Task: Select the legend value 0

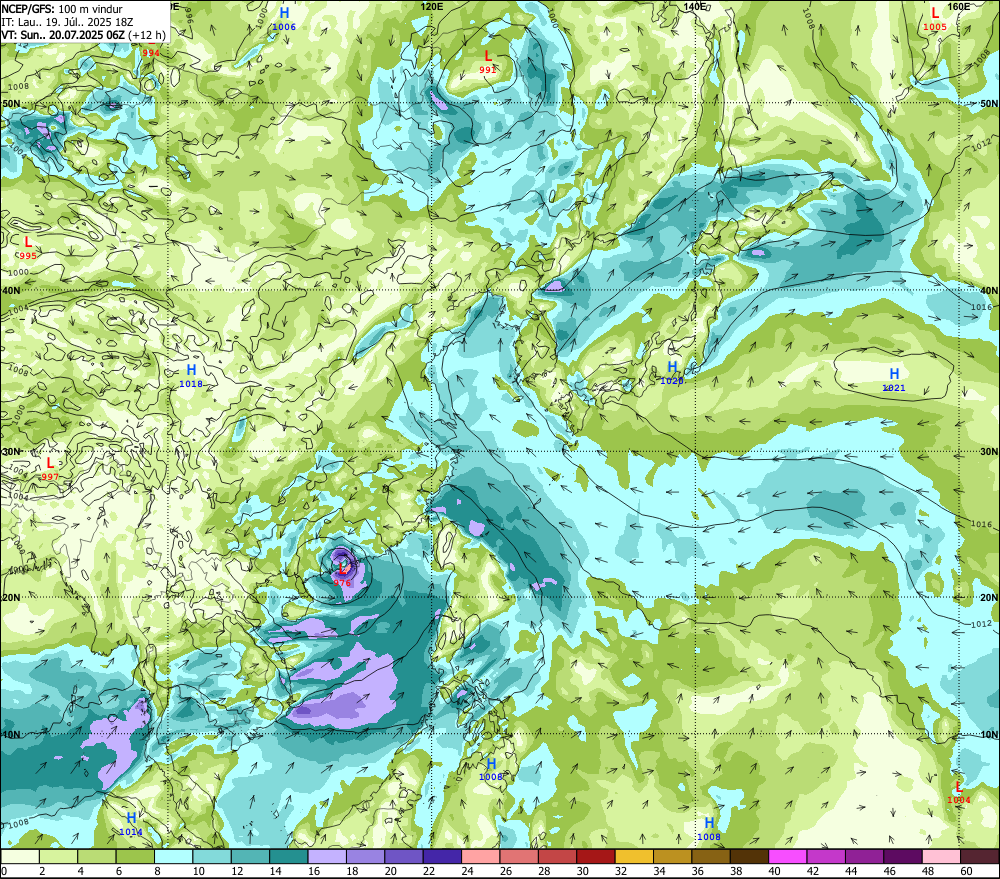Action: click(4, 871)
